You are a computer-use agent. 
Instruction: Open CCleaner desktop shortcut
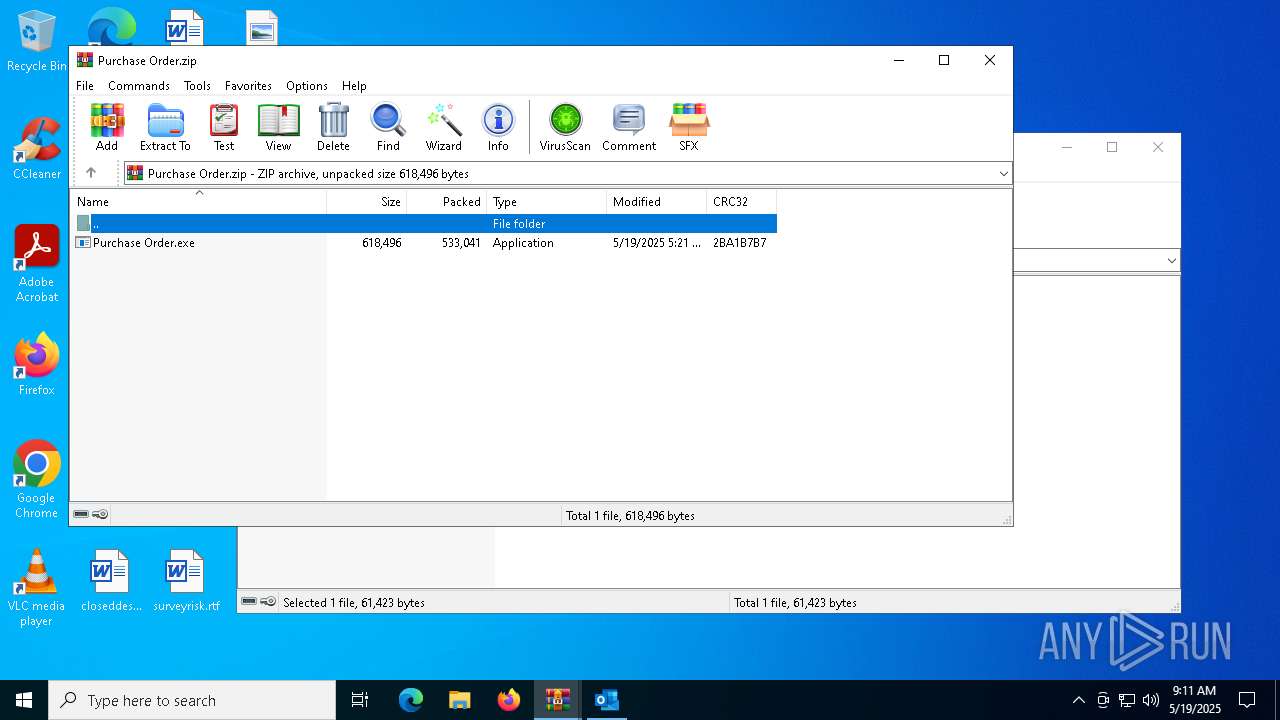pyautogui.click(x=36, y=150)
